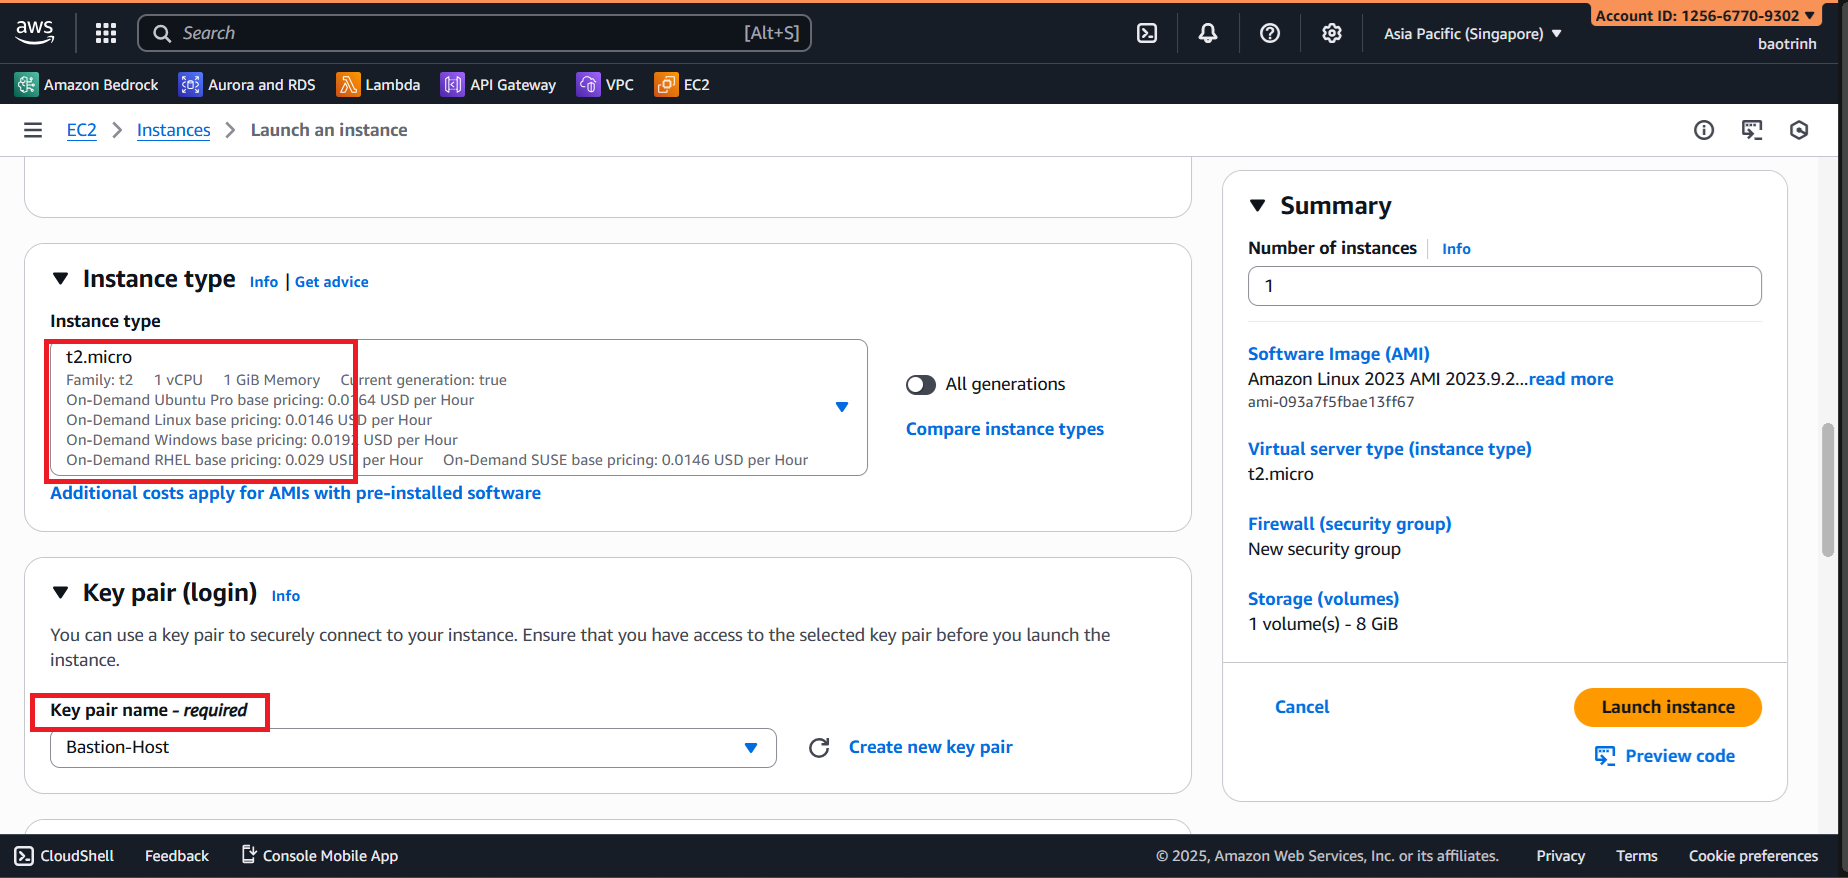Click the refresh key pairs icon

[819, 748]
